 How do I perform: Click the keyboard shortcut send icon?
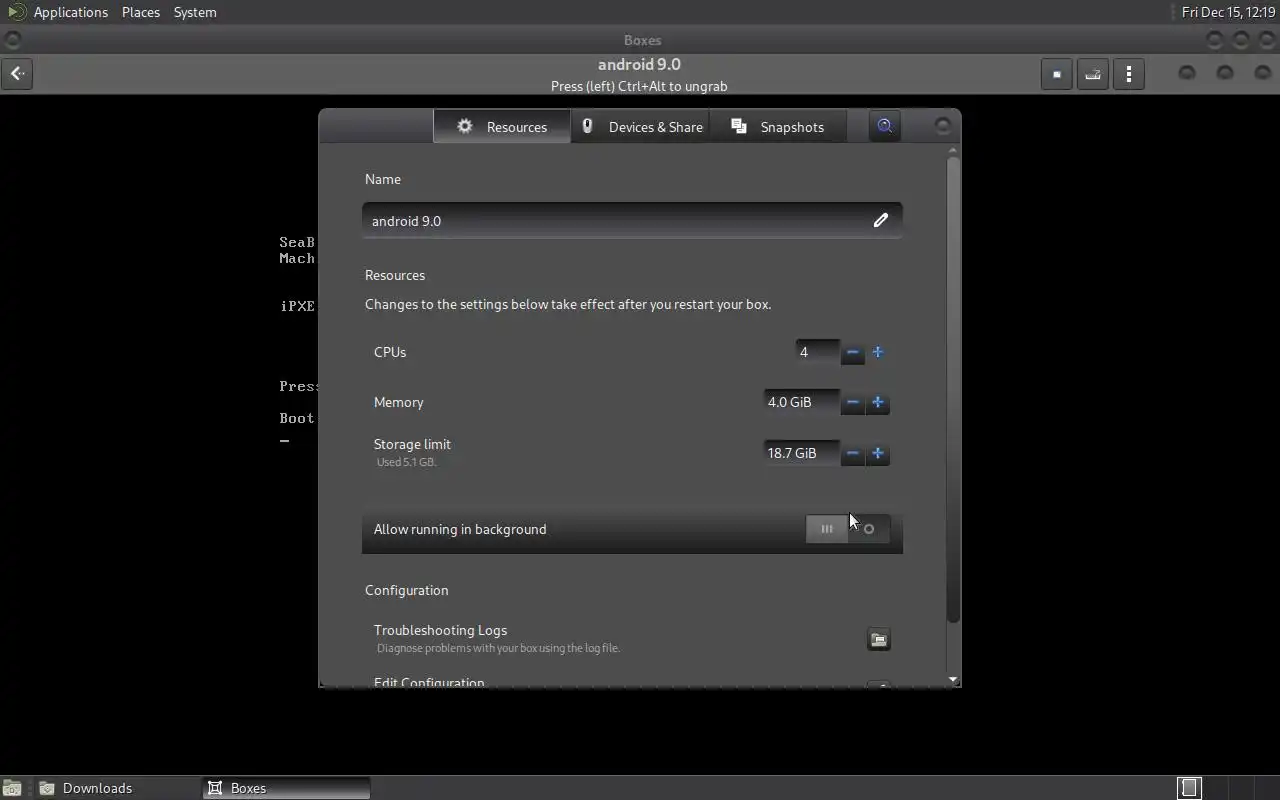(x=1093, y=74)
